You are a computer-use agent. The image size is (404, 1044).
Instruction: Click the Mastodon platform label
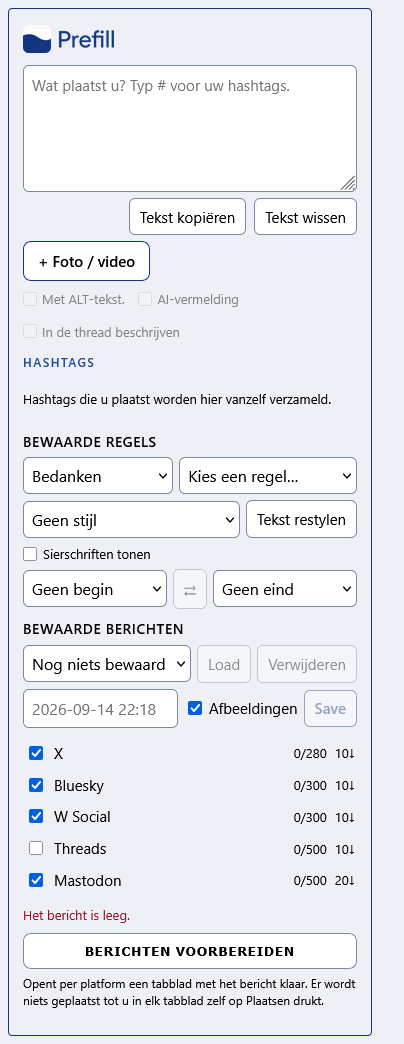point(88,881)
